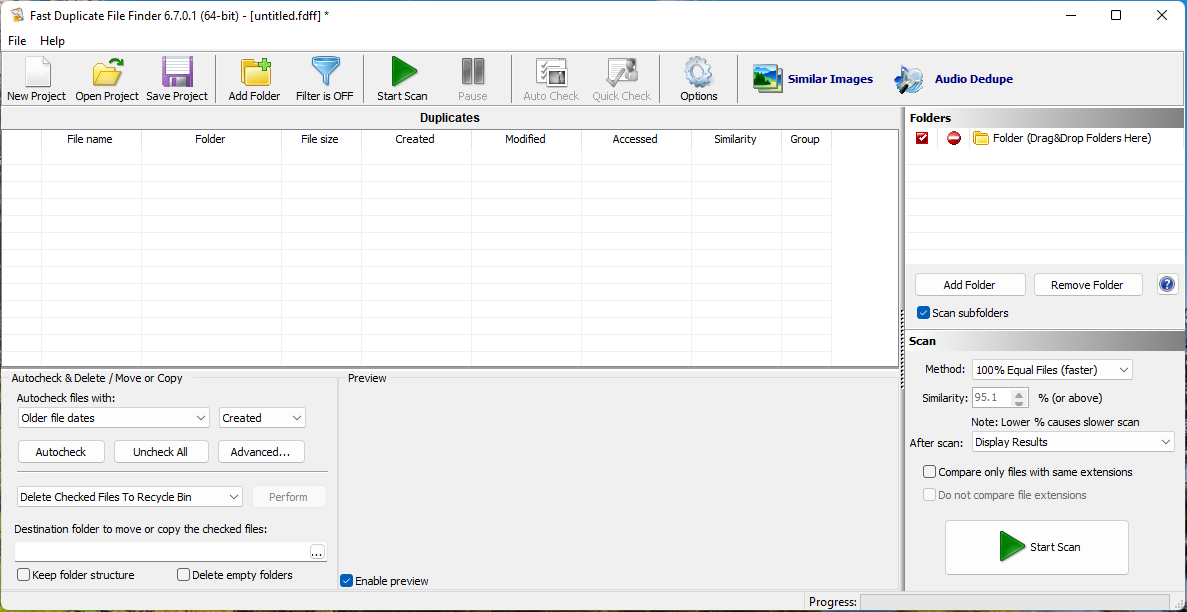
Task: Open the Help menu
Action: click(x=52, y=41)
